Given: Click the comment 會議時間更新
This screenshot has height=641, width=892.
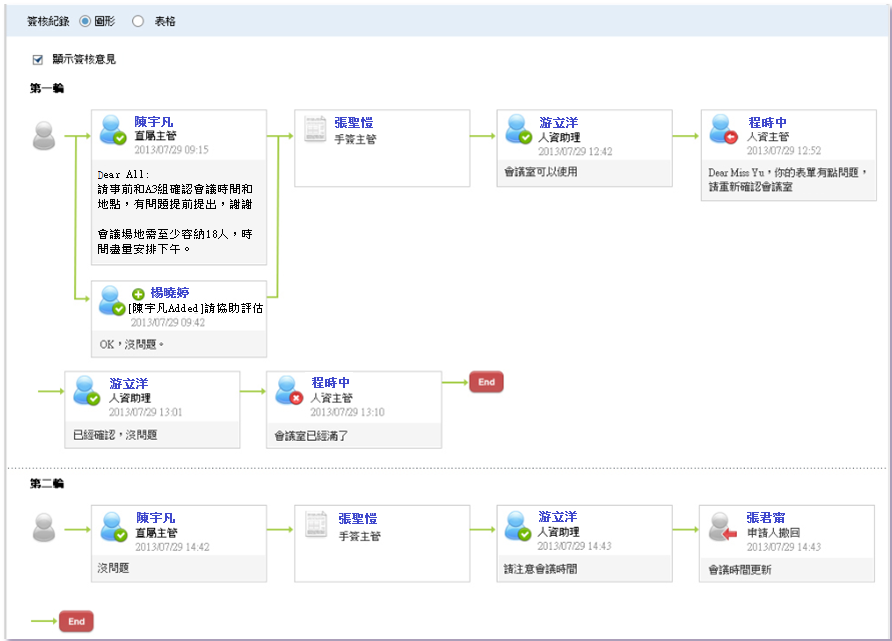Looking at the screenshot, I should (x=740, y=569).
